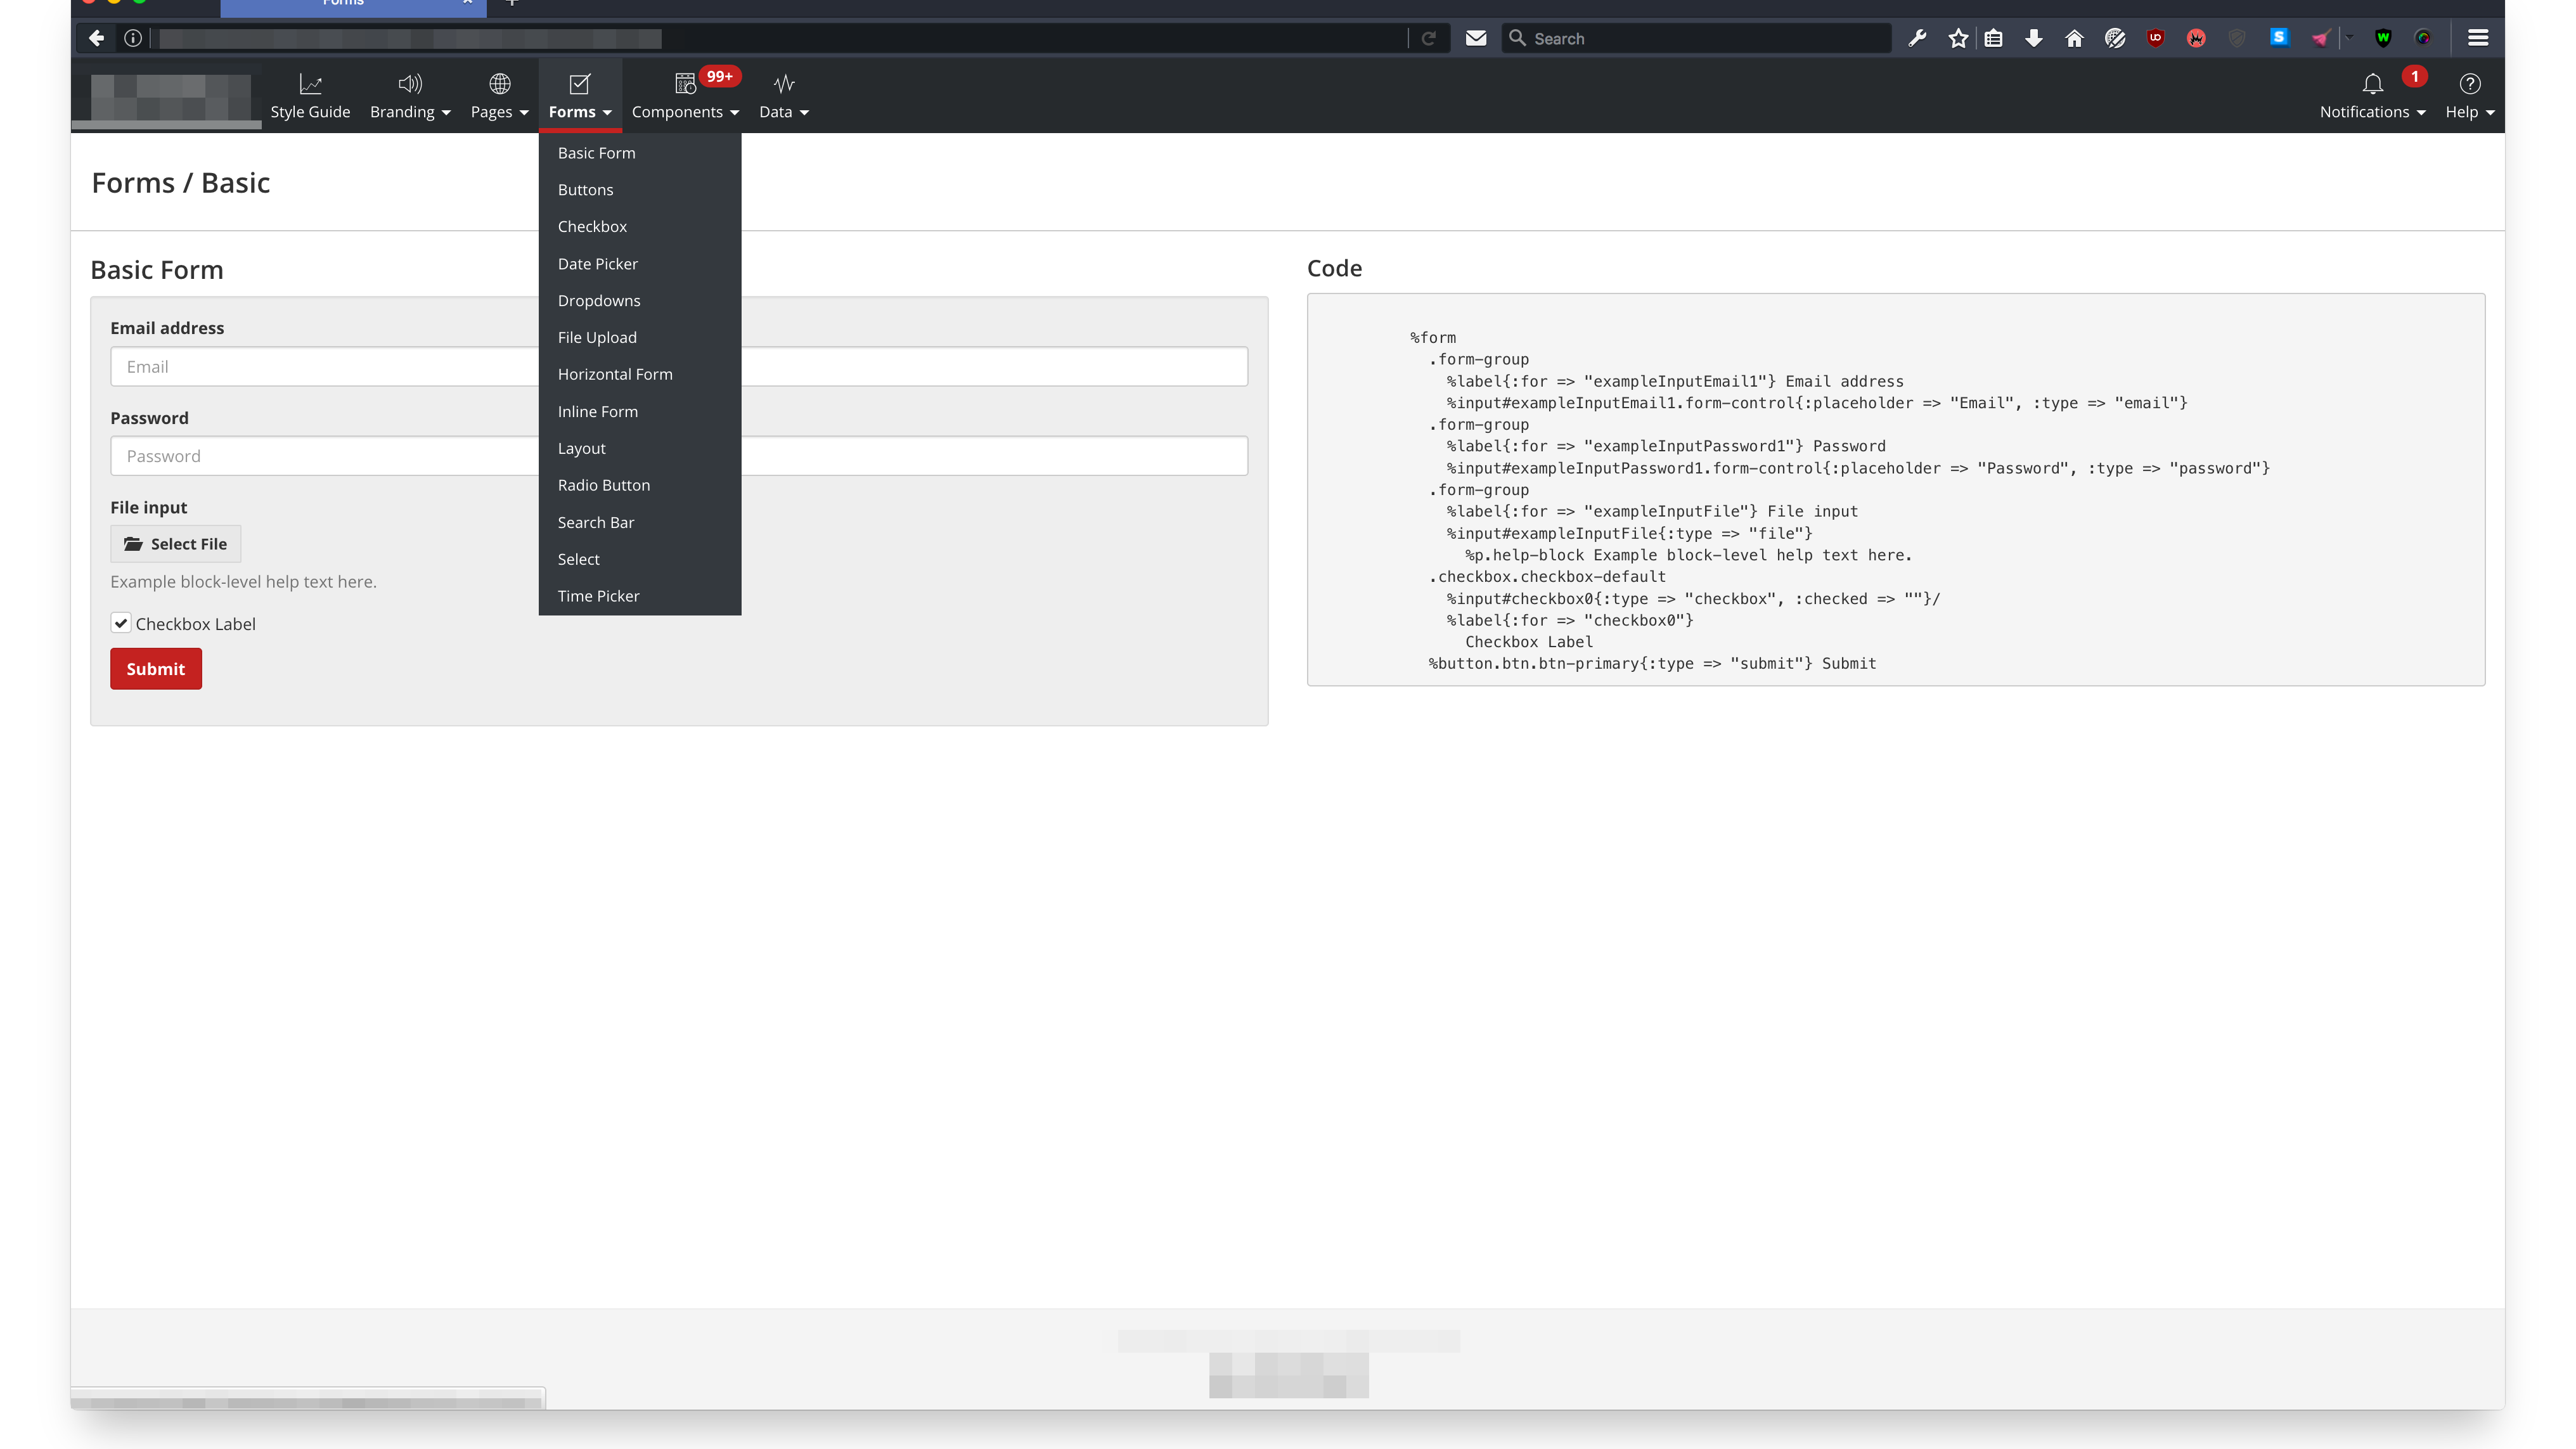Open the Style Guide nav link
2576x1449 pixels.
(x=310, y=112)
